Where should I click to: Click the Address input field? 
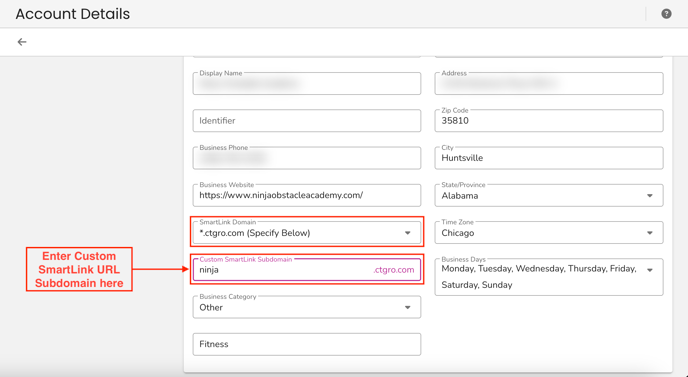(549, 83)
